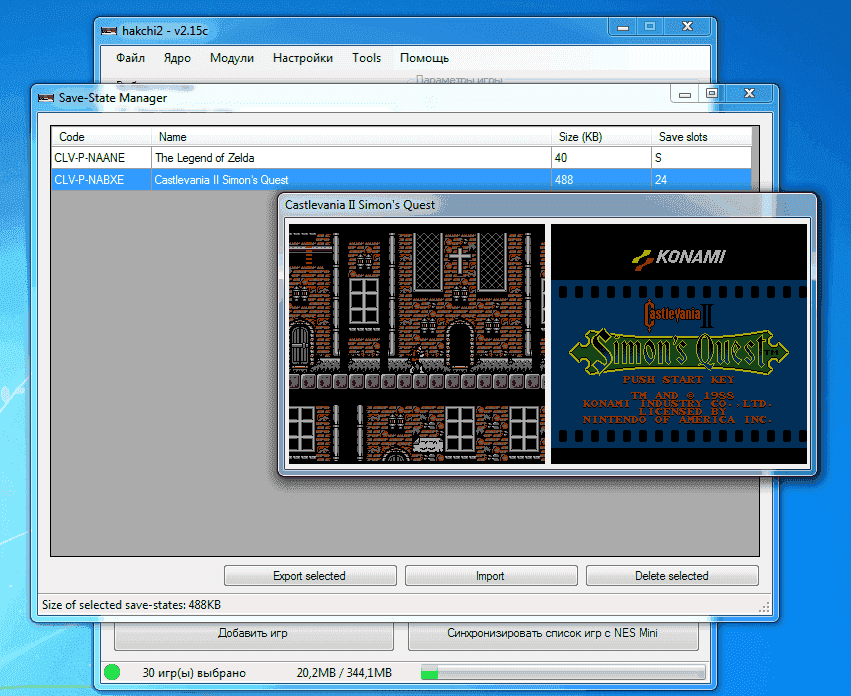Screen dimensions: 851x696
Task: Select Castlevania II Simon's Quest row name
Action: (351, 180)
